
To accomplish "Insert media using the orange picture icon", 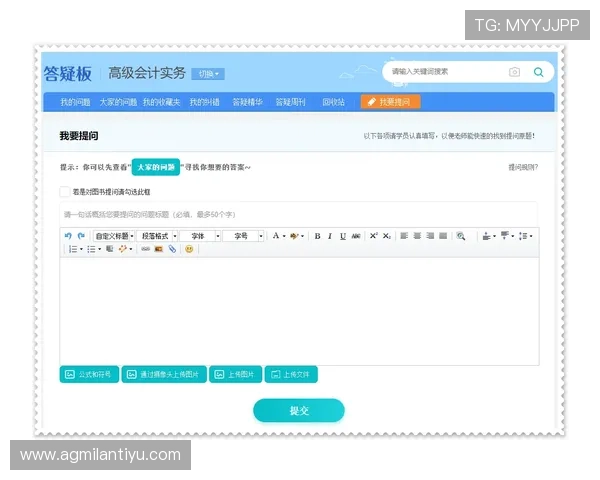I will 159,249.
